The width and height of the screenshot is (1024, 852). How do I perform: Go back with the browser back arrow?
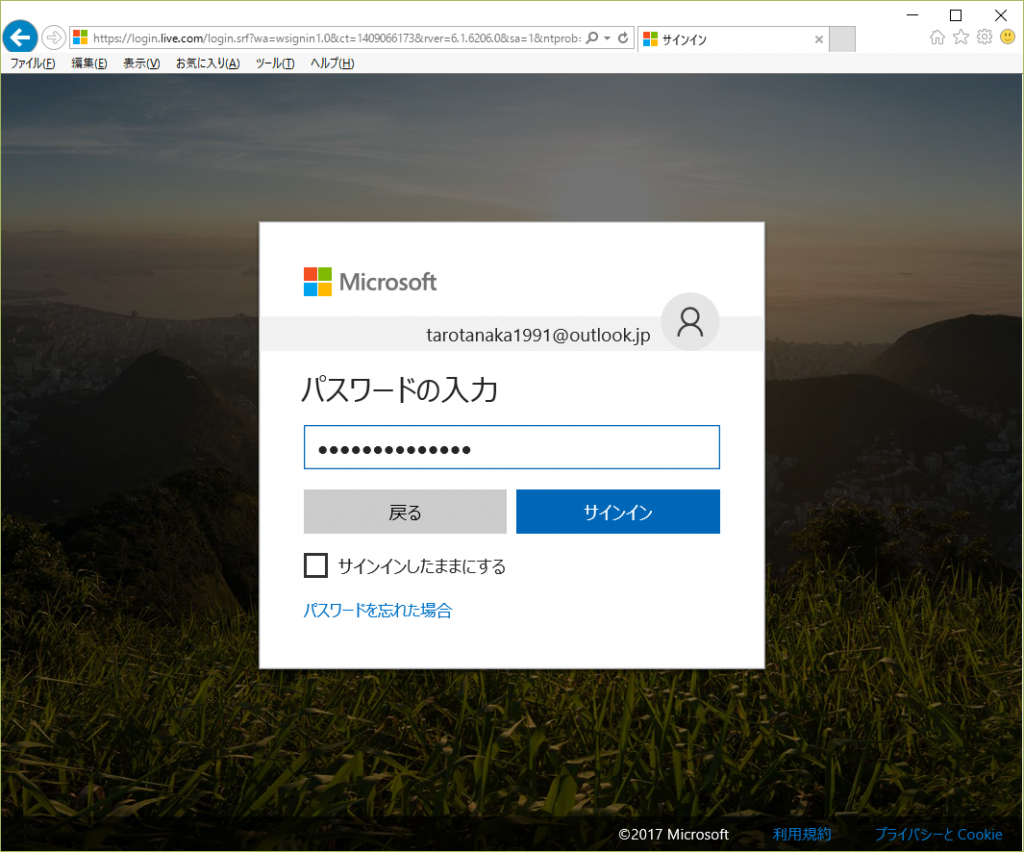tap(20, 37)
